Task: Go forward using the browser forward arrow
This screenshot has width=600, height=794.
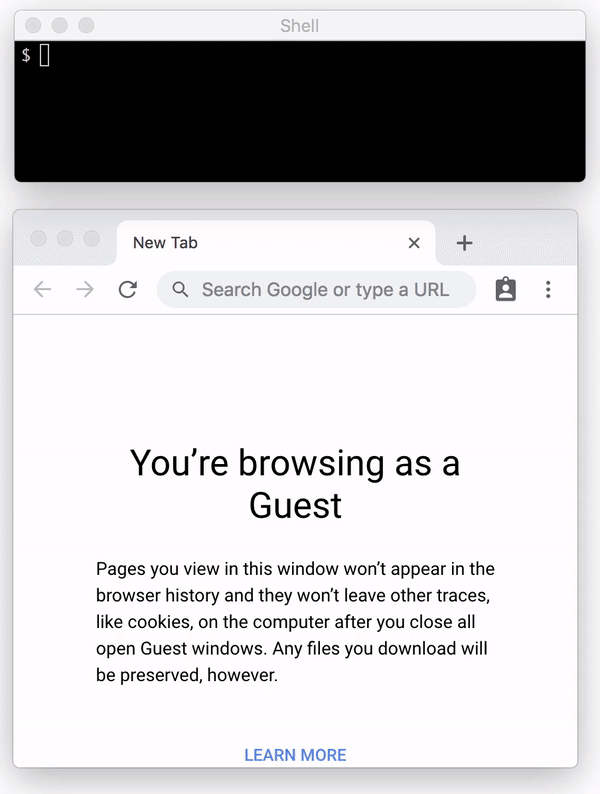Action: (x=85, y=290)
